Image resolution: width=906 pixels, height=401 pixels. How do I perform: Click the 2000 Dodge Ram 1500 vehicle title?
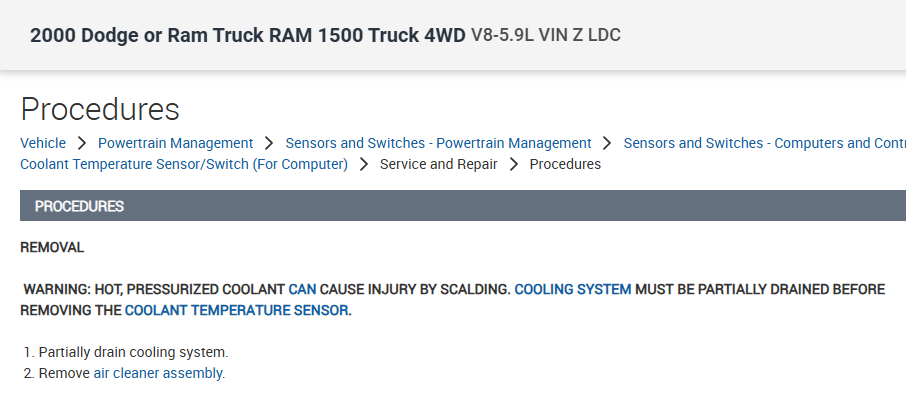(x=247, y=35)
